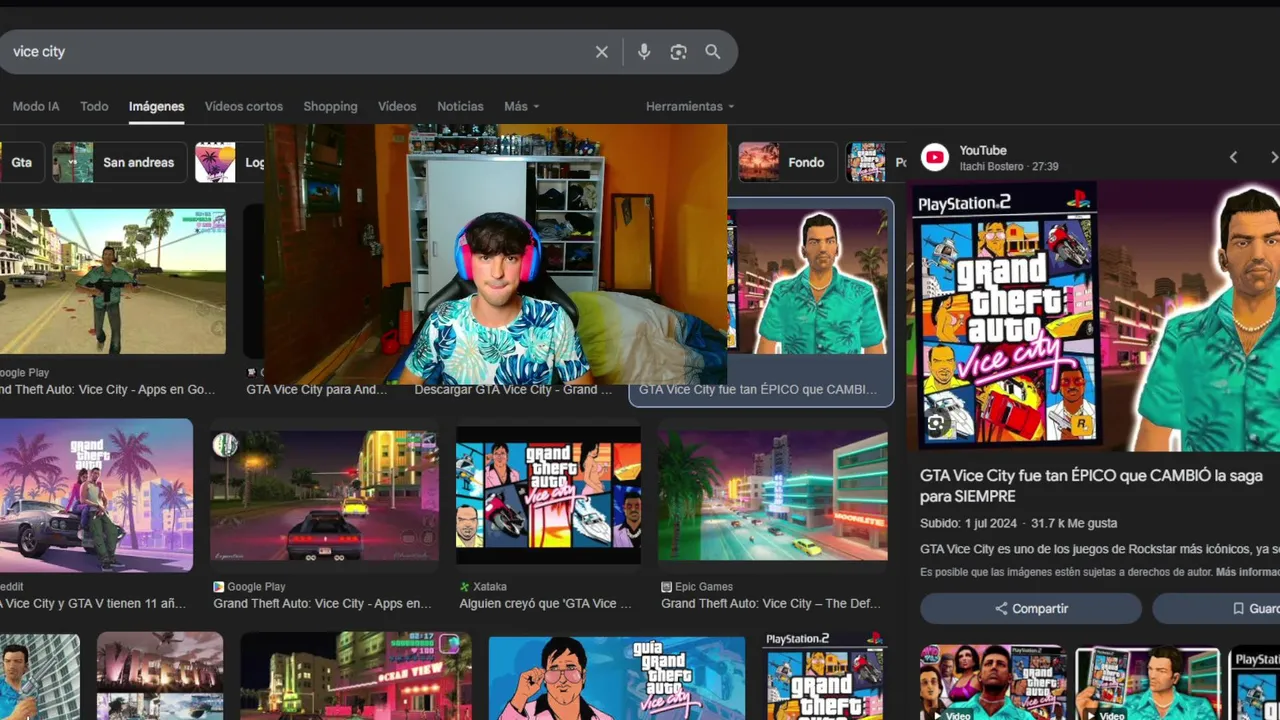The width and height of the screenshot is (1280, 720).
Task: Click caption "GTA Vice City para And..."
Action: [317, 389]
